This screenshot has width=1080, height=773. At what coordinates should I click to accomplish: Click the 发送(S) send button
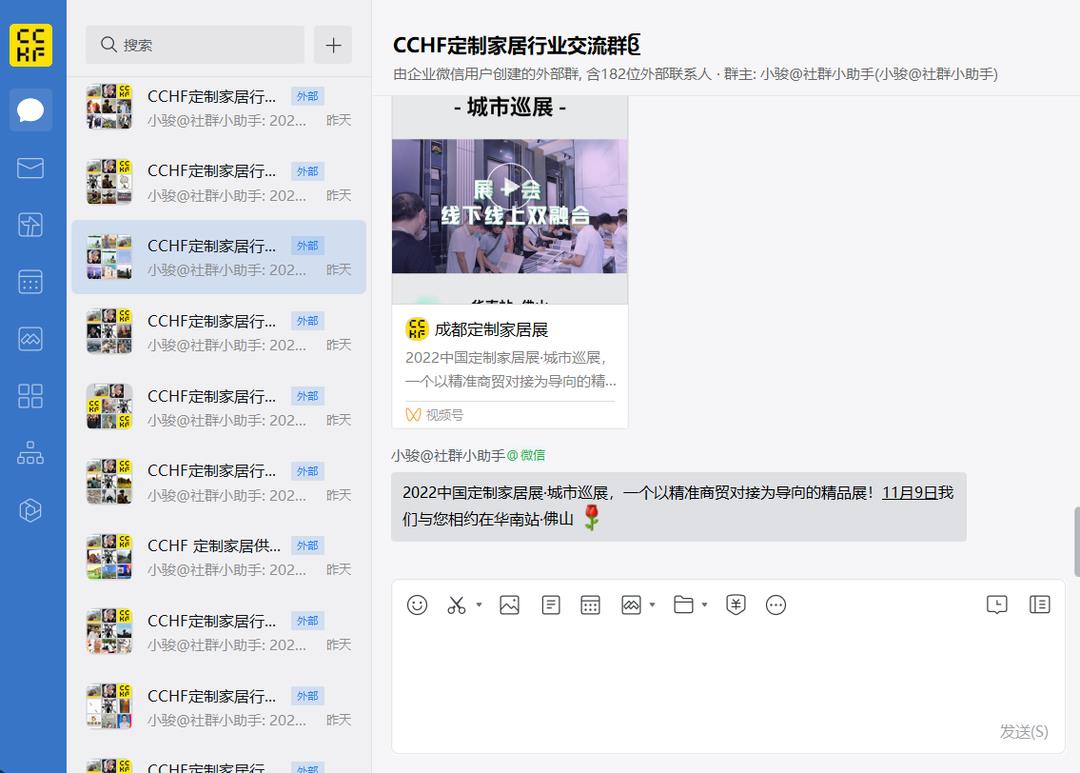click(1024, 732)
